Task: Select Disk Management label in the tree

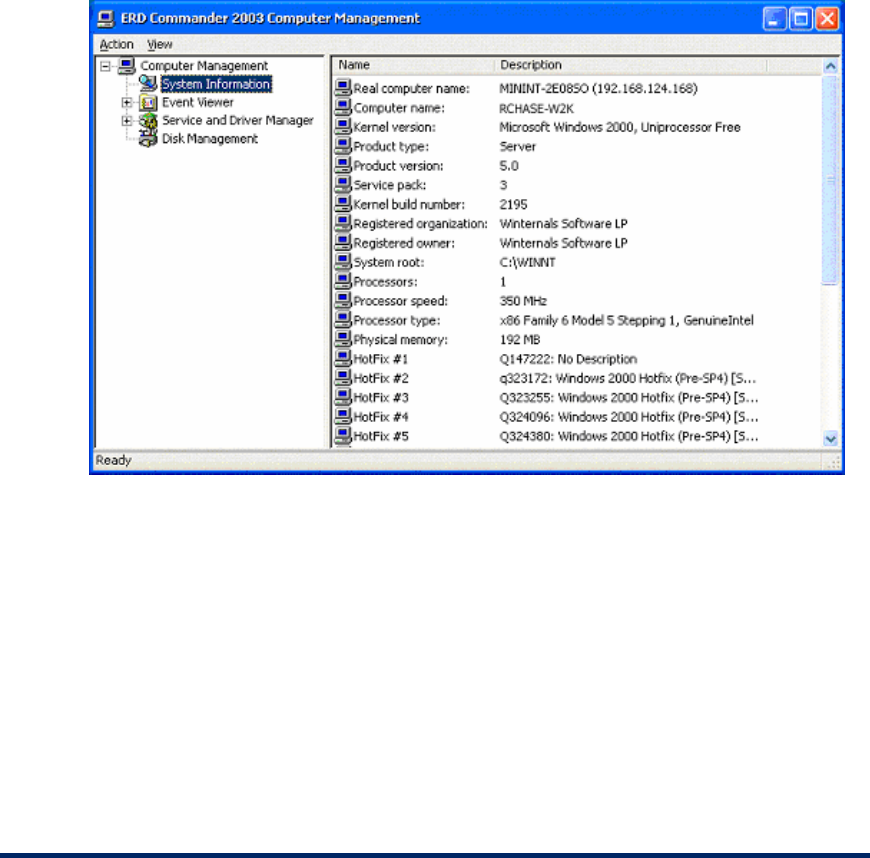Action: [x=210, y=139]
